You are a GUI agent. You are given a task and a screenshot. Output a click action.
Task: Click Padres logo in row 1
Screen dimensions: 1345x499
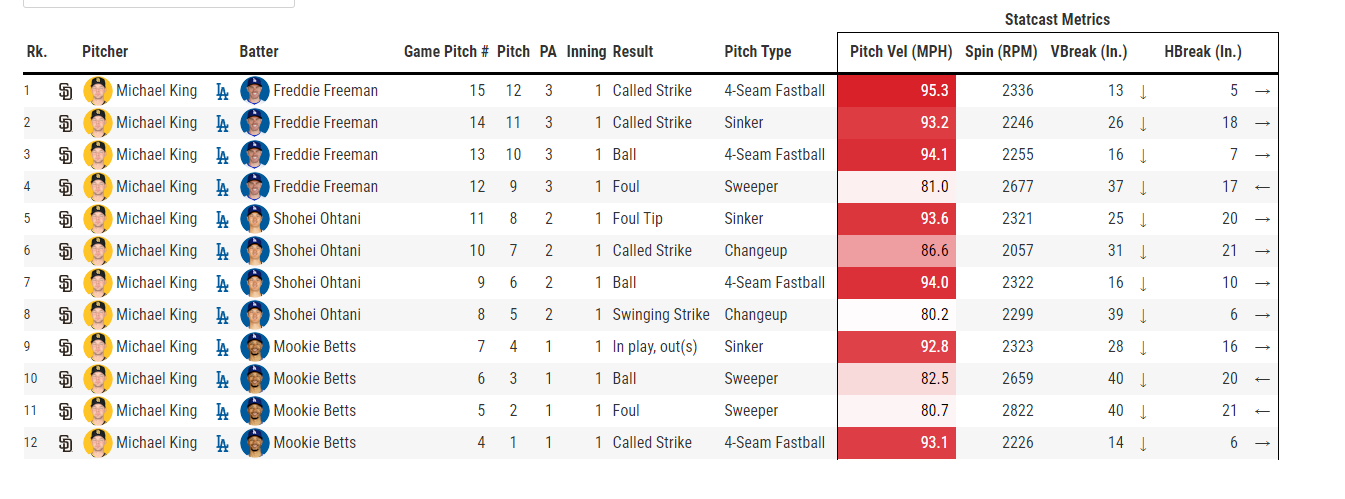click(66, 91)
